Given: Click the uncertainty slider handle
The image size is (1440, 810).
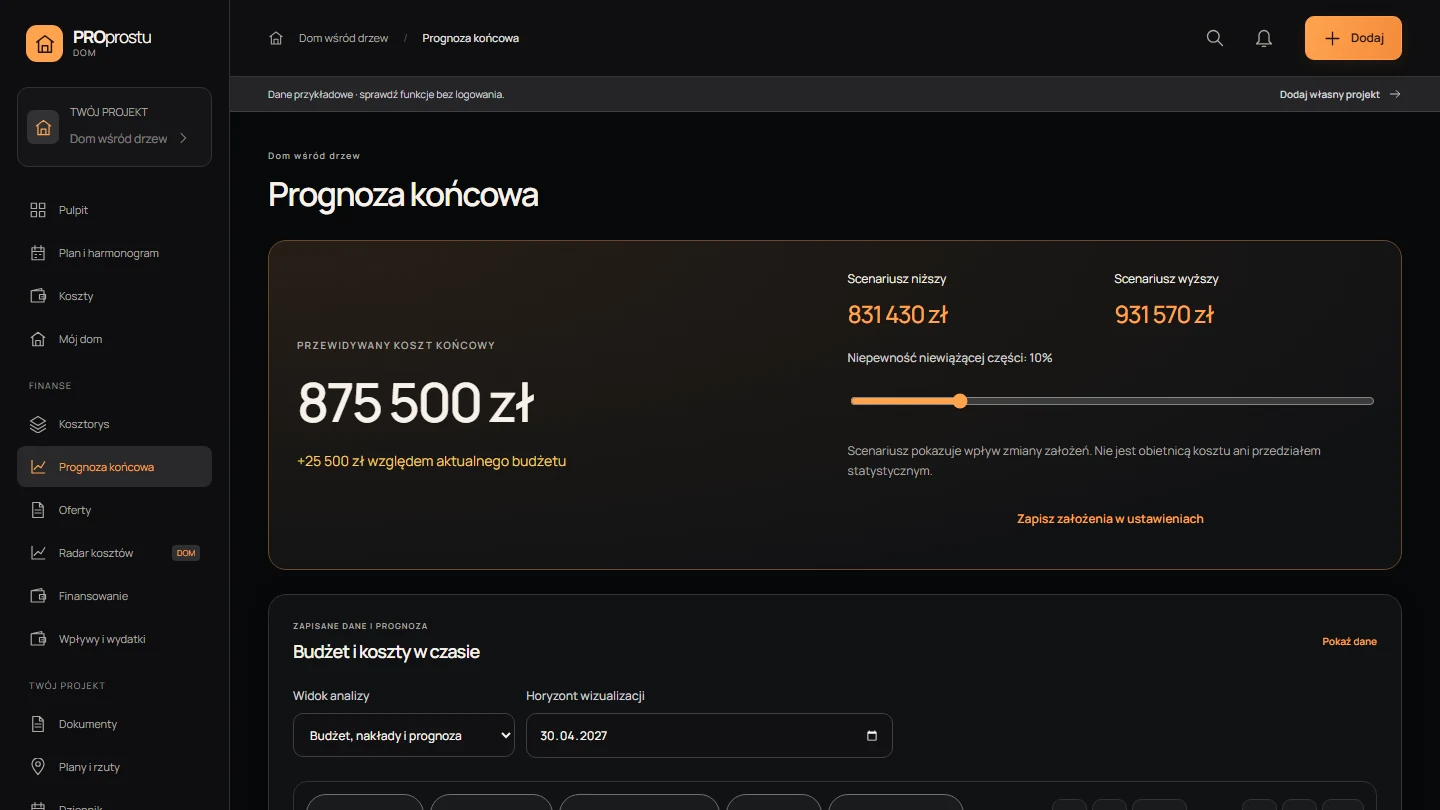Looking at the screenshot, I should pos(960,401).
